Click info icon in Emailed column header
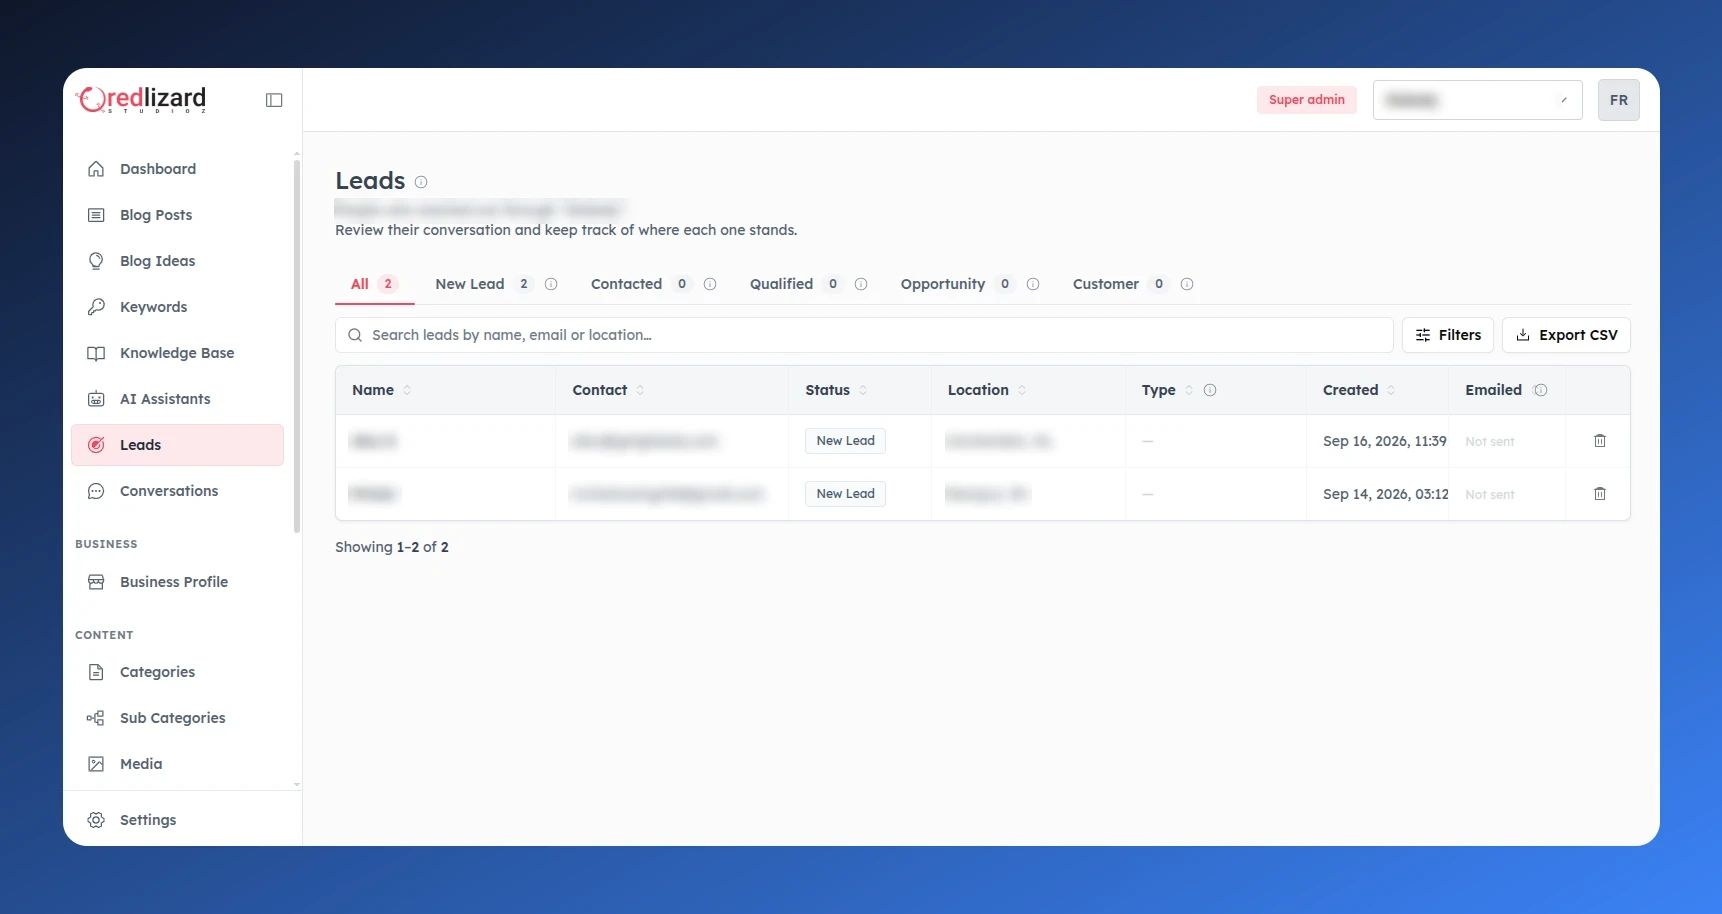The height and width of the screenshot is (914, 1722). (1540, 390)
